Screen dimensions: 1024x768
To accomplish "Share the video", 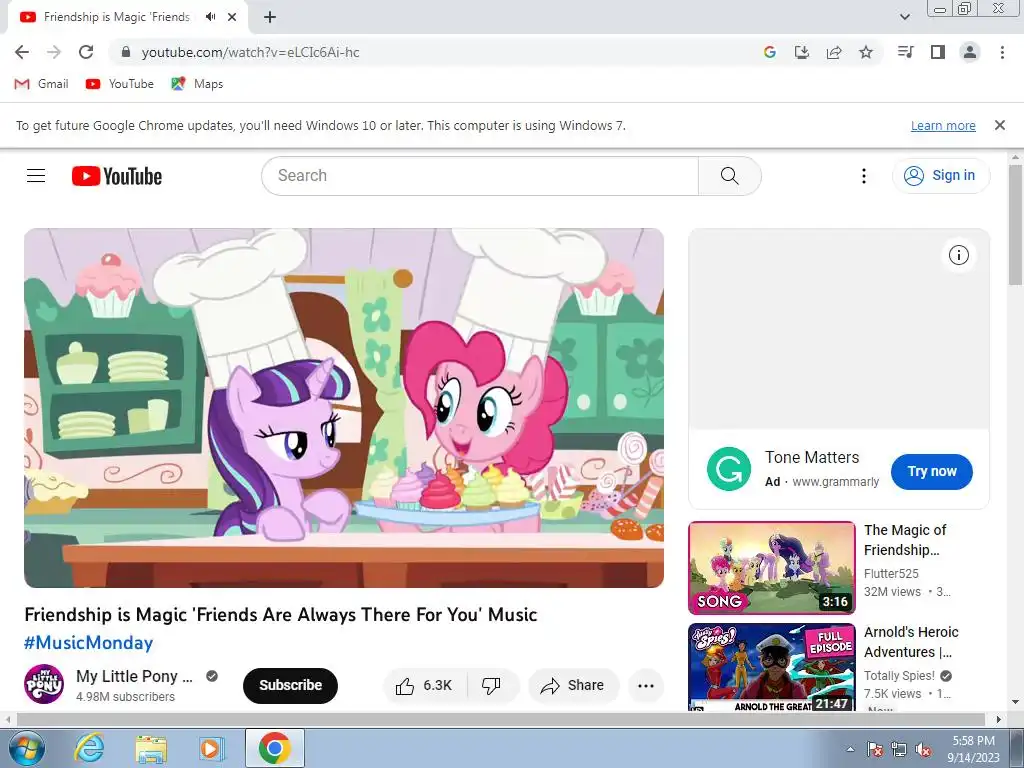I will point(573,686).
